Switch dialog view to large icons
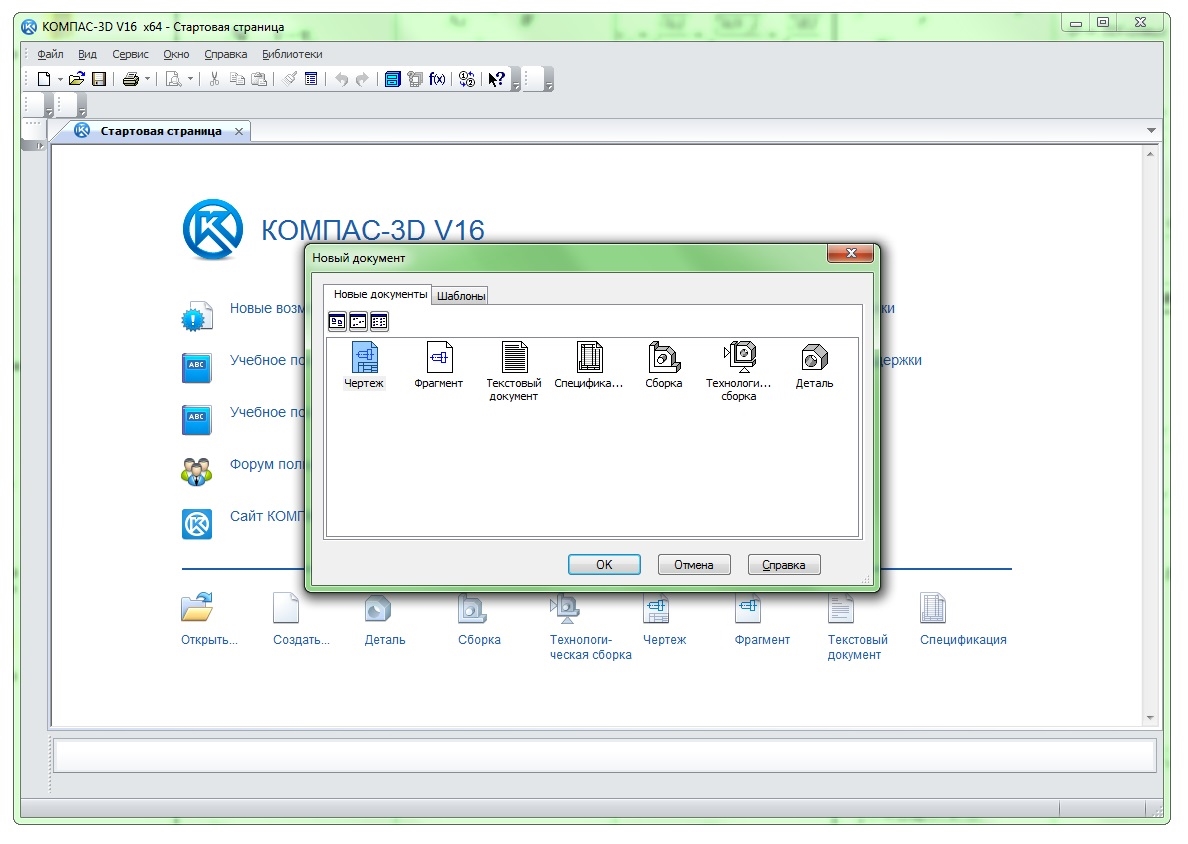Image resolution: width=1188 pixels, height=844 pixels. click(337, 322)
